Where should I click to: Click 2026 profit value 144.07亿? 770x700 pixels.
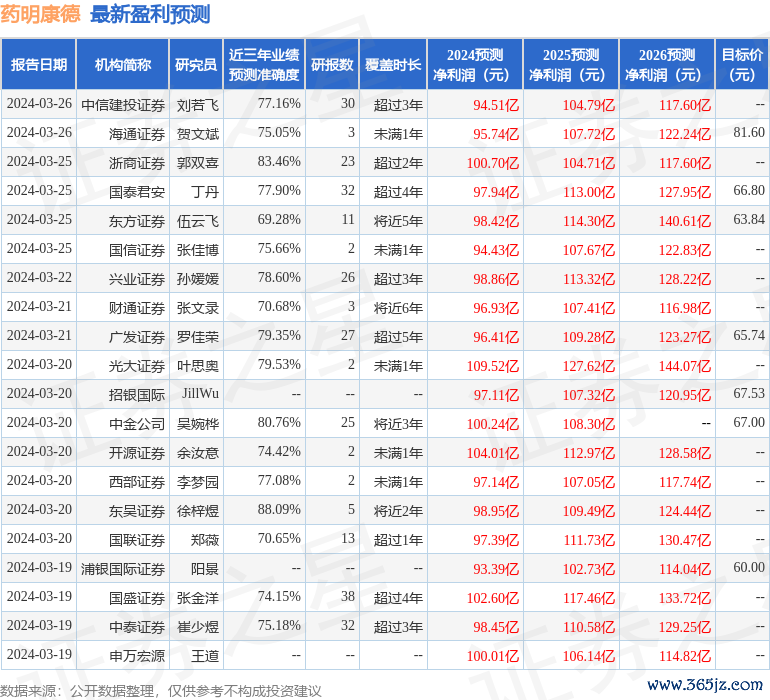pos(685,366)
